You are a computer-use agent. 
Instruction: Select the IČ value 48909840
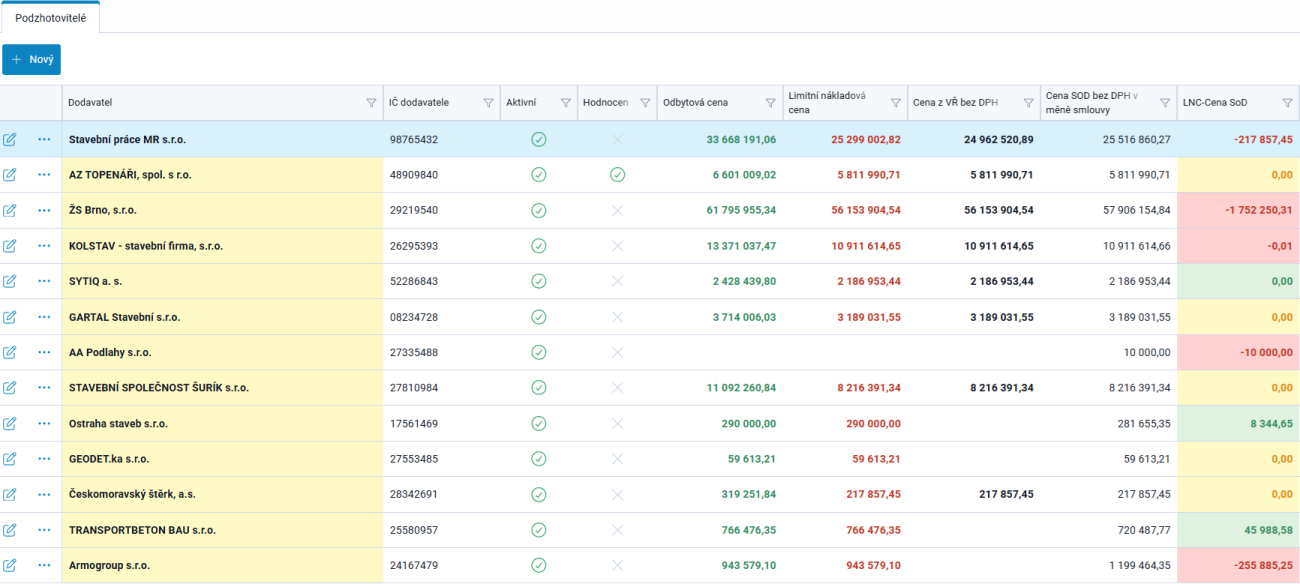click(414, 175)
